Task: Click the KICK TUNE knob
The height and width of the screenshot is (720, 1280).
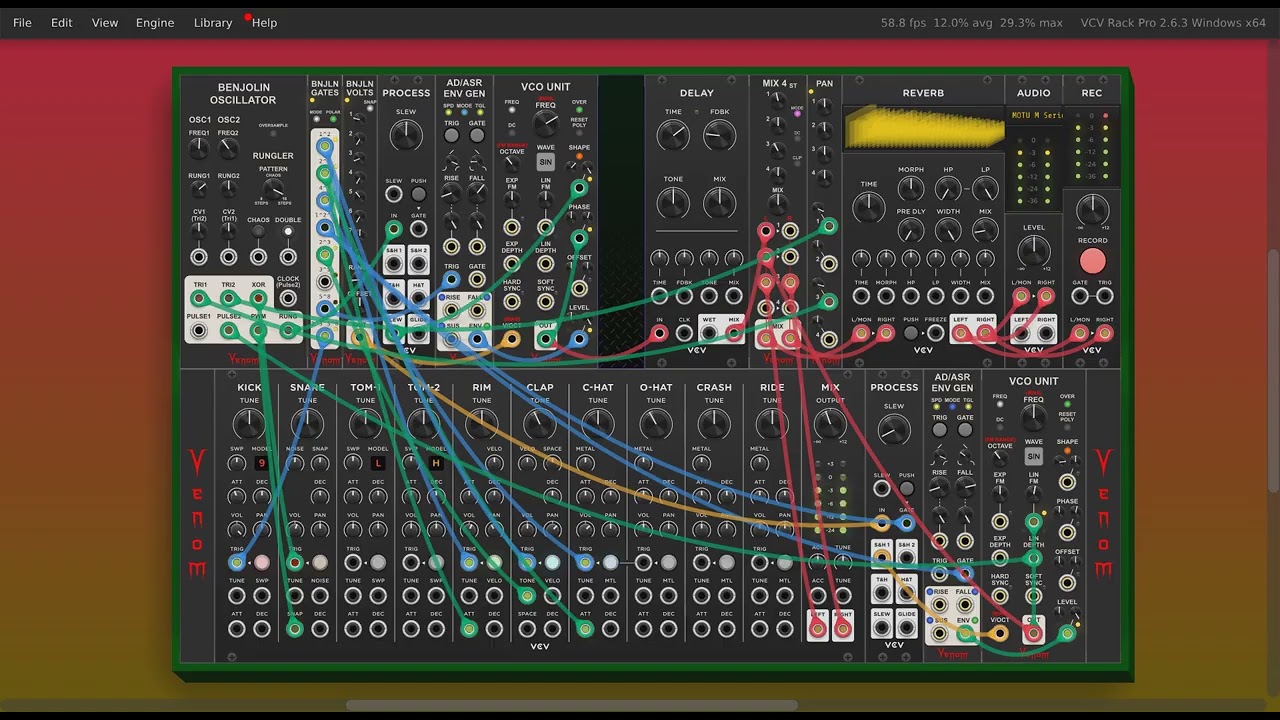Action: [249, 426]
